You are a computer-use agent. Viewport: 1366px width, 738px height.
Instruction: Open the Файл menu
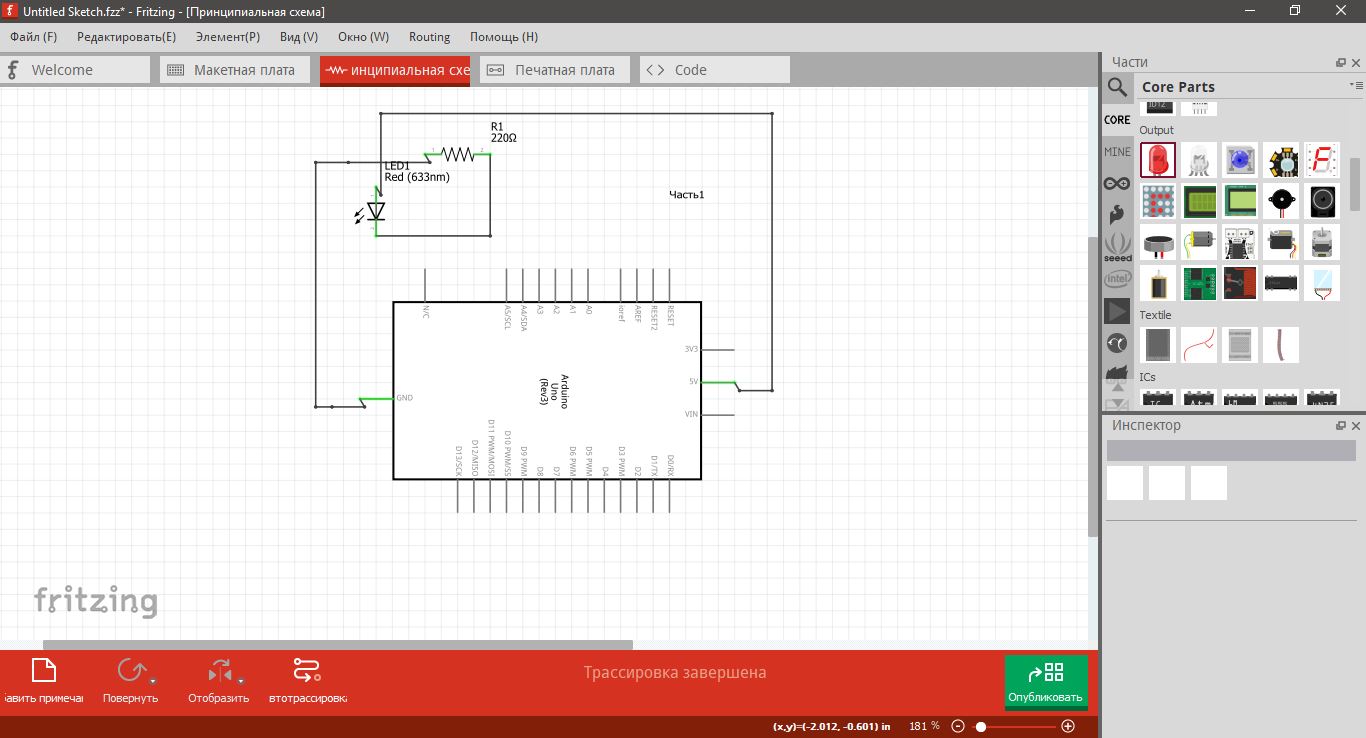[x=34, y=37]
